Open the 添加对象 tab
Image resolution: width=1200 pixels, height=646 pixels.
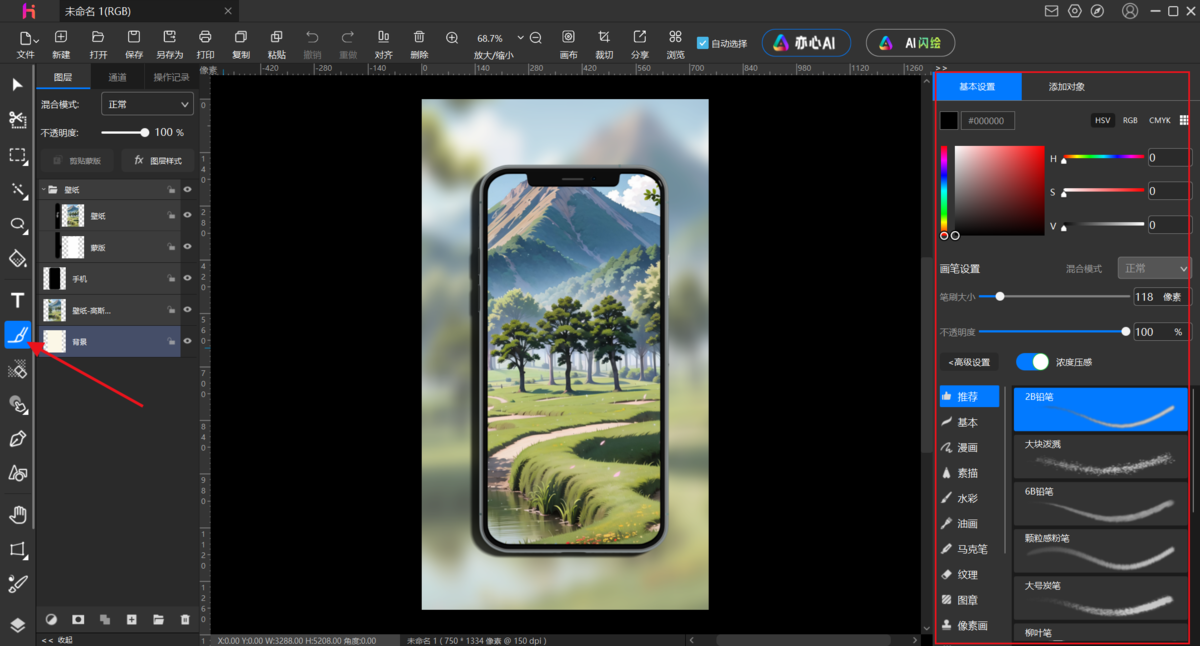(x=1066, y=87)
